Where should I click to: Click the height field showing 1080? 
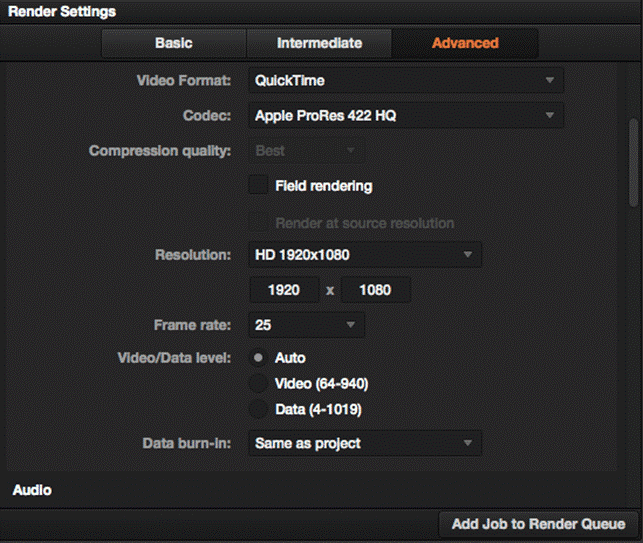click(376, 291)
